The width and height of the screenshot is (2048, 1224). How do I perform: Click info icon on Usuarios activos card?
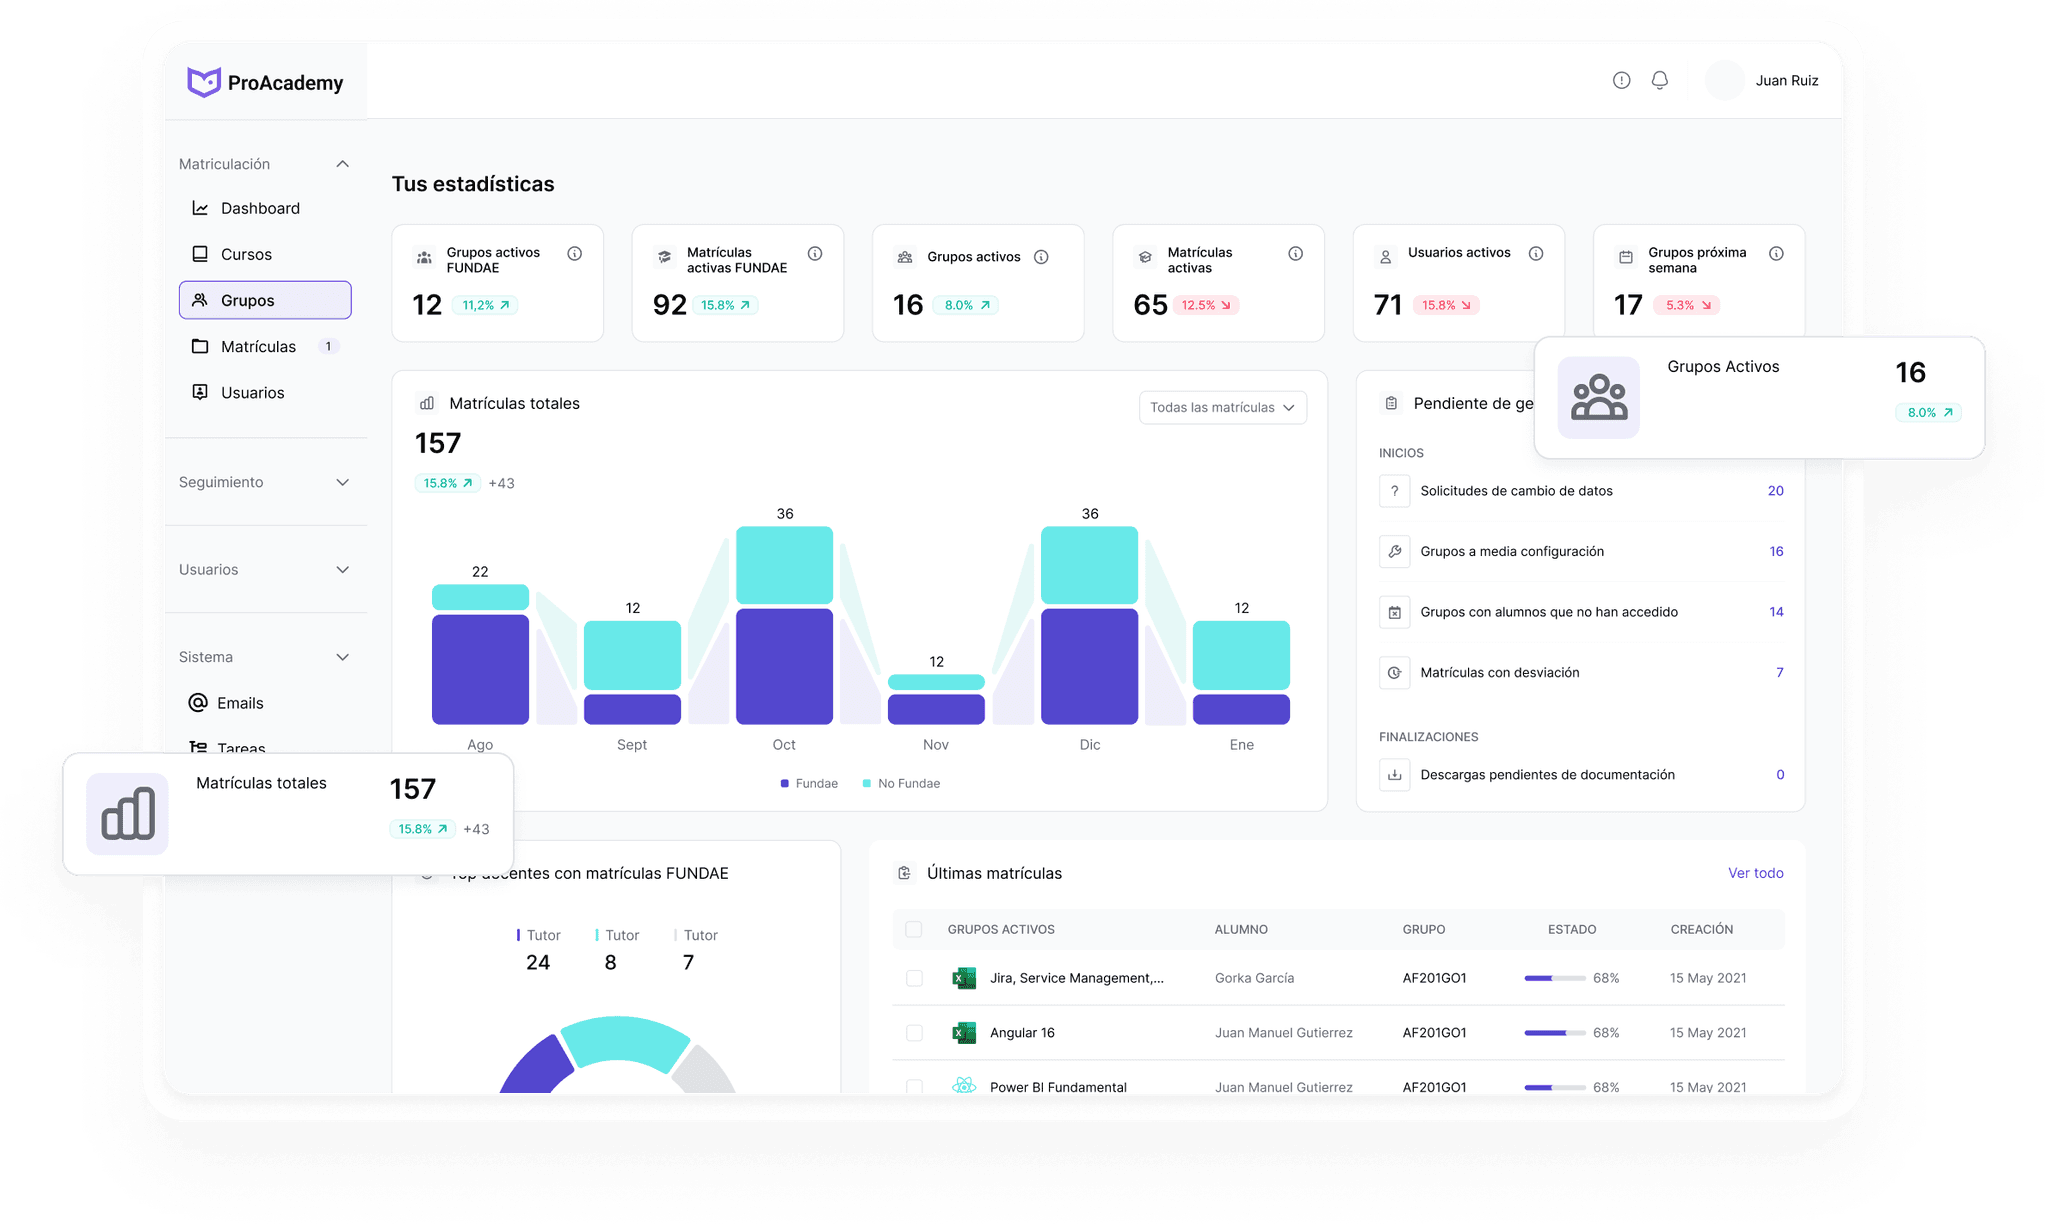(1536, 254)
